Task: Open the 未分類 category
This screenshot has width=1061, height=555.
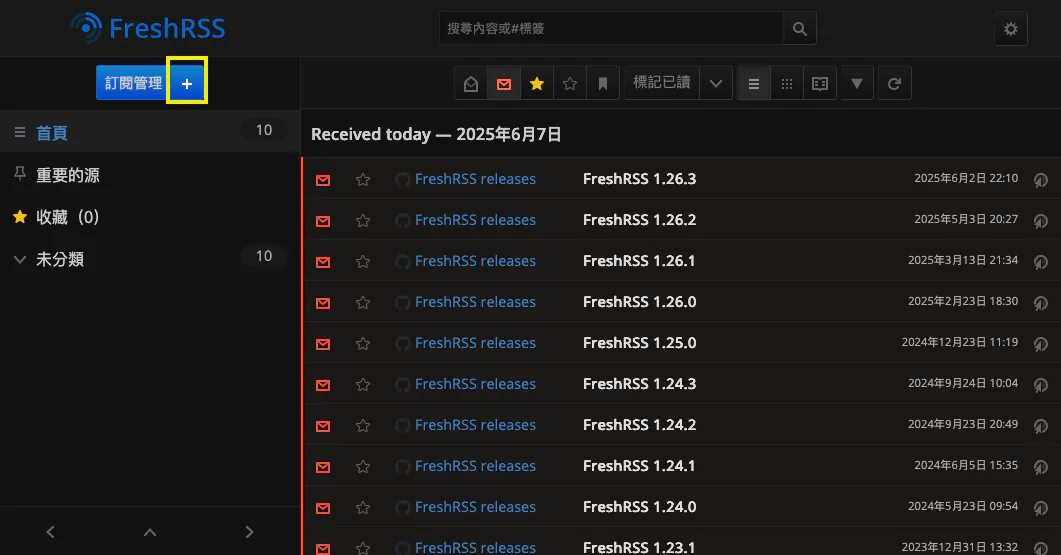Action: (60, 259)
